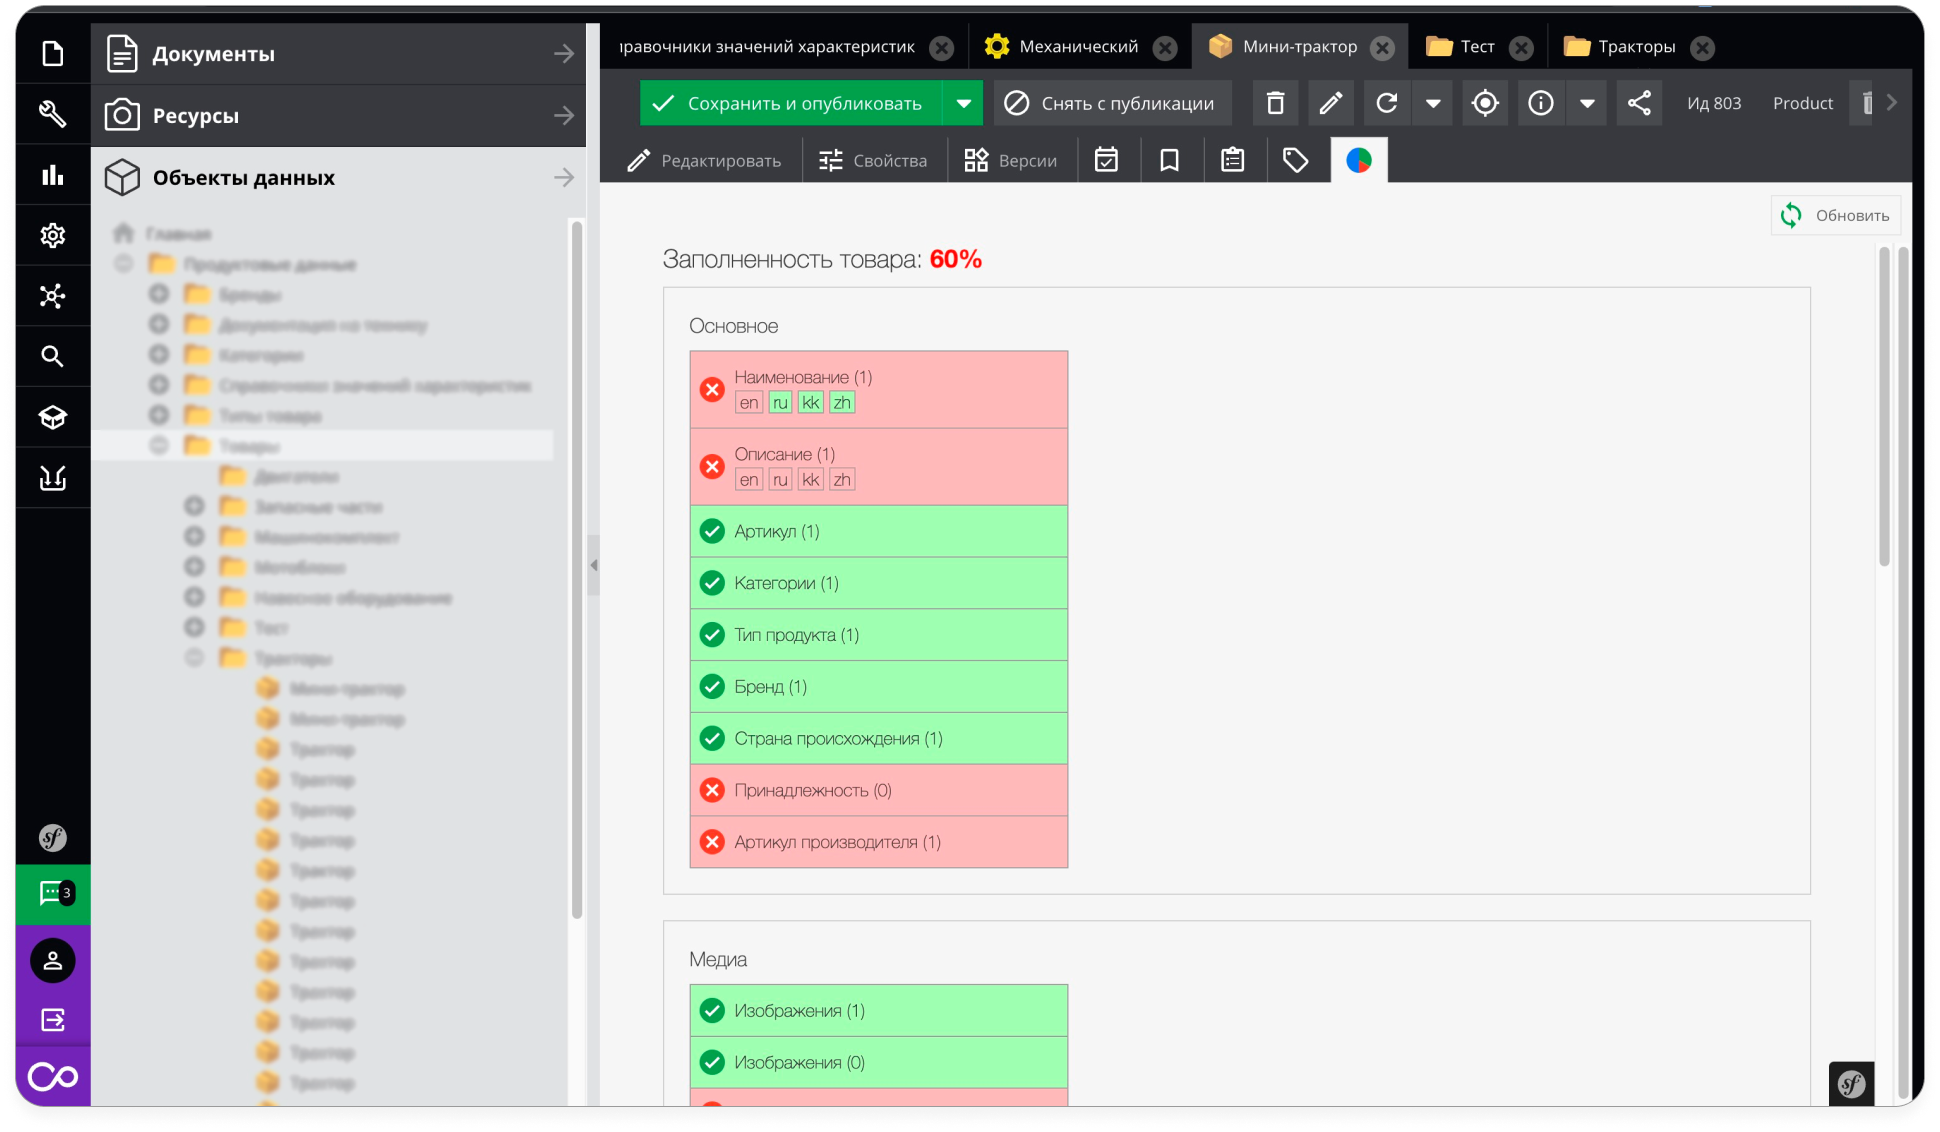1940x1132 pixels.
Task: Toggle the 'ru' language tag under Описание
Action: (x=781, y=479)
